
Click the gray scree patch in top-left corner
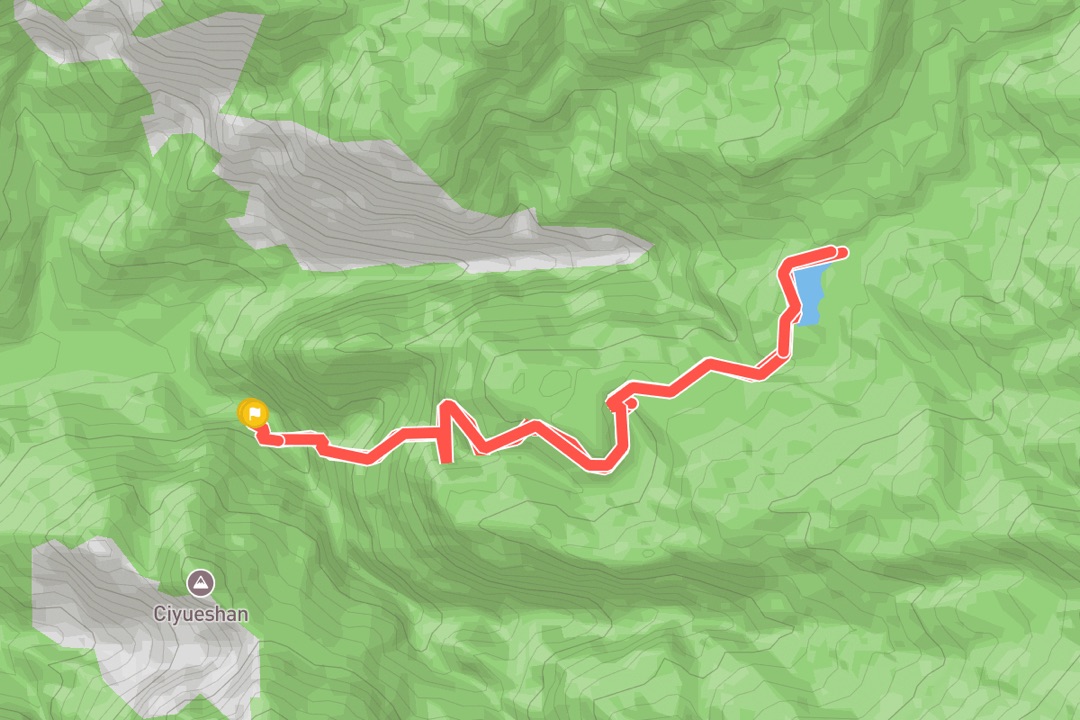(83, 28)
